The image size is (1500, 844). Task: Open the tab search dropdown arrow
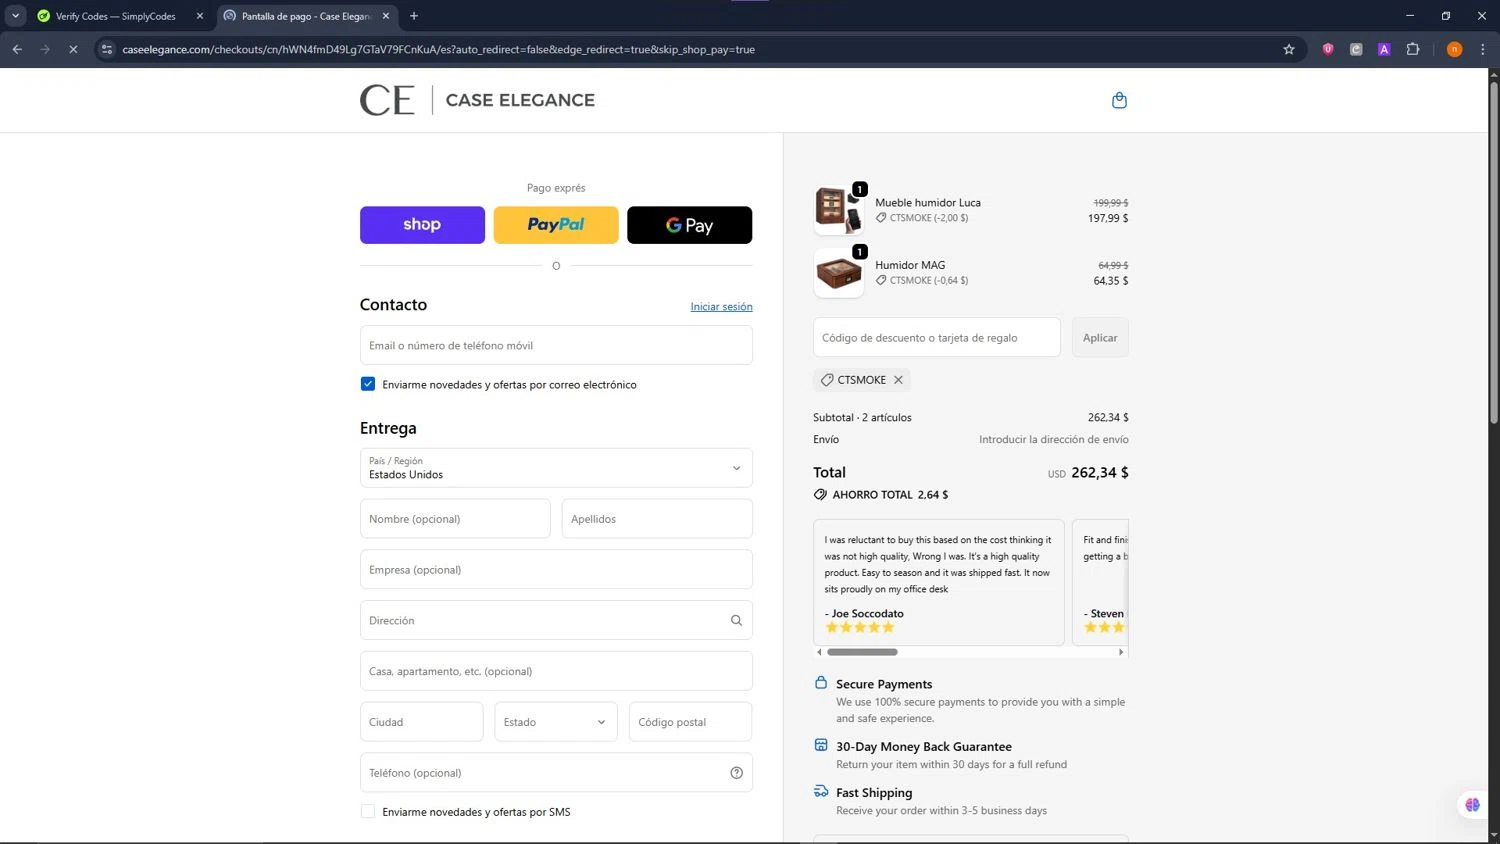point(15,16)
